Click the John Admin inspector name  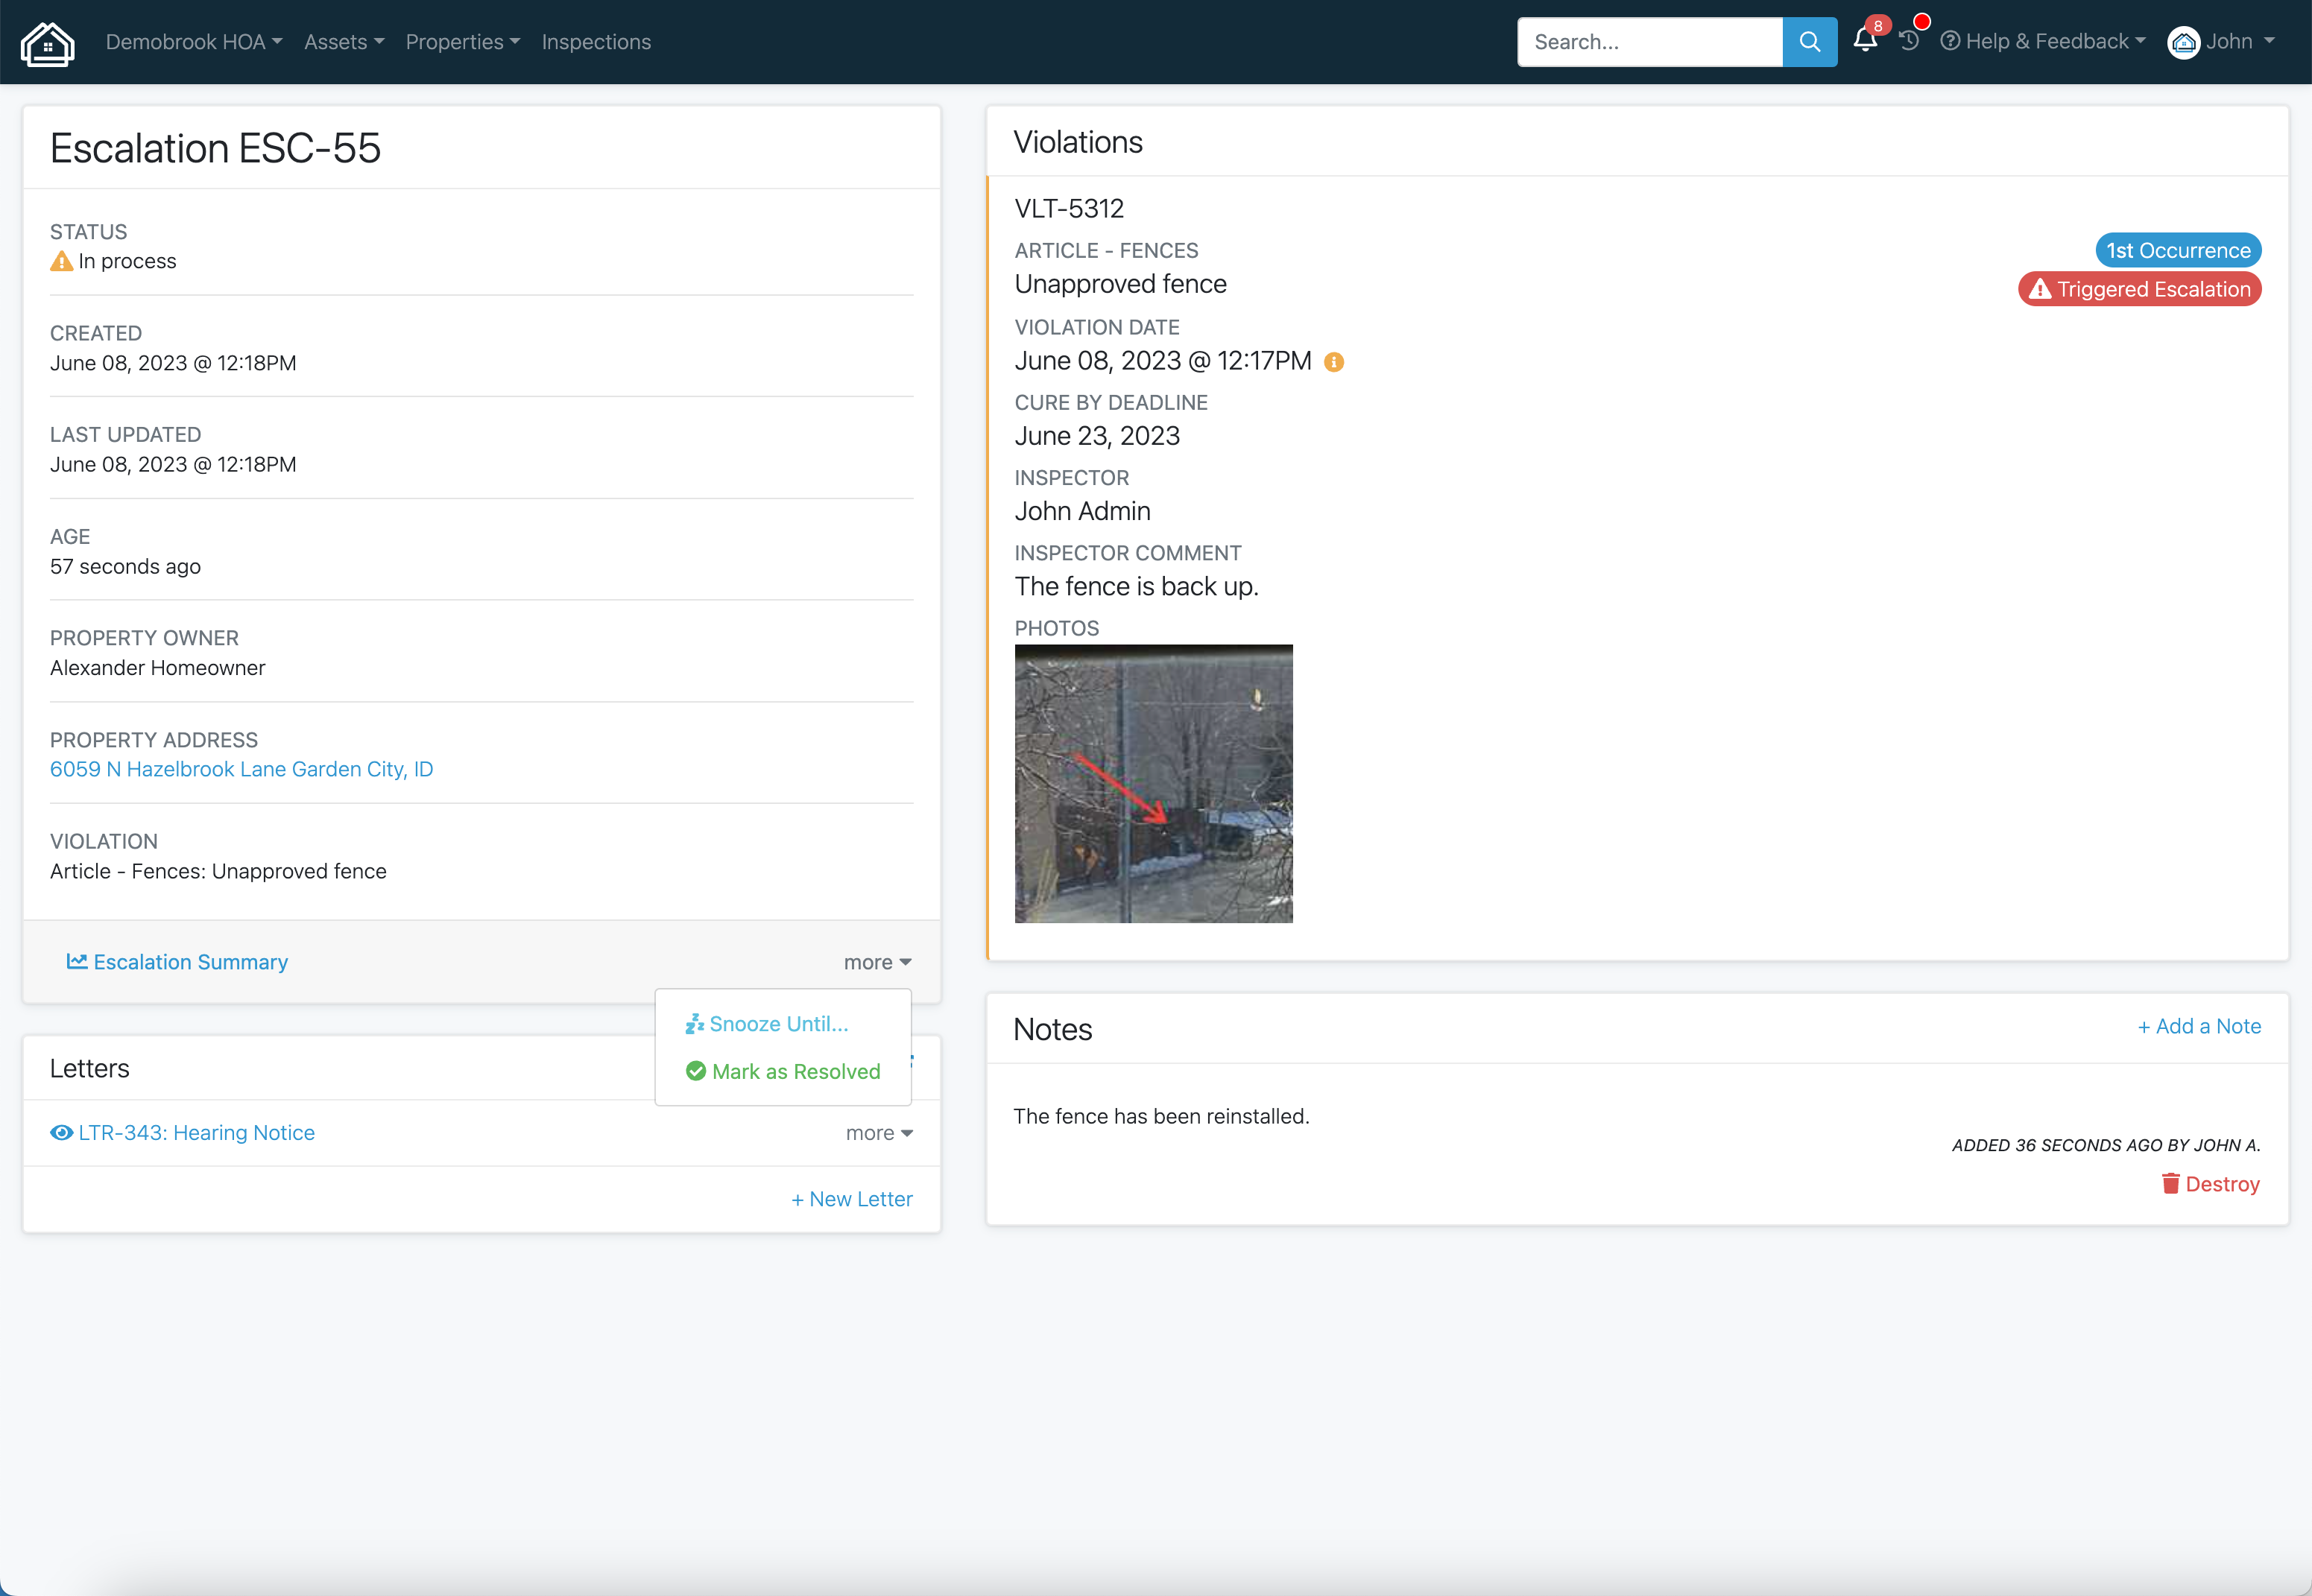[1082, 511]
